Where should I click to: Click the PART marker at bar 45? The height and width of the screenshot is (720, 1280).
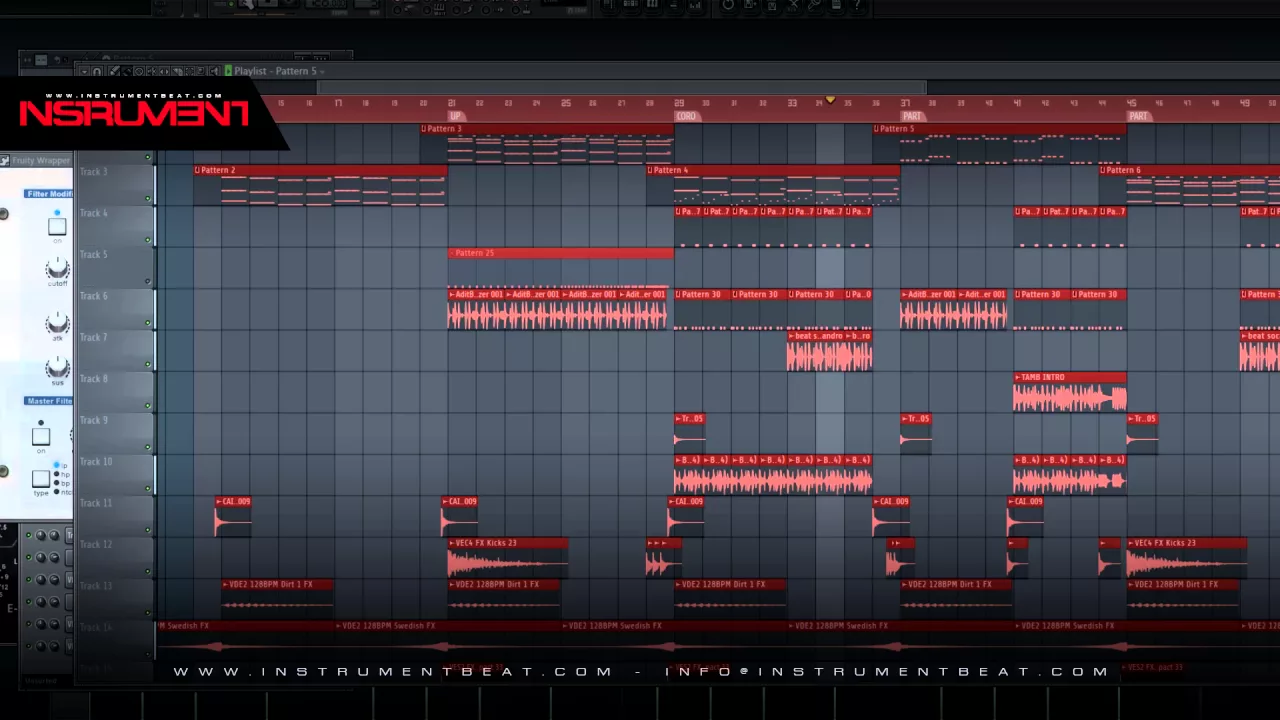tap(1138, 116)
